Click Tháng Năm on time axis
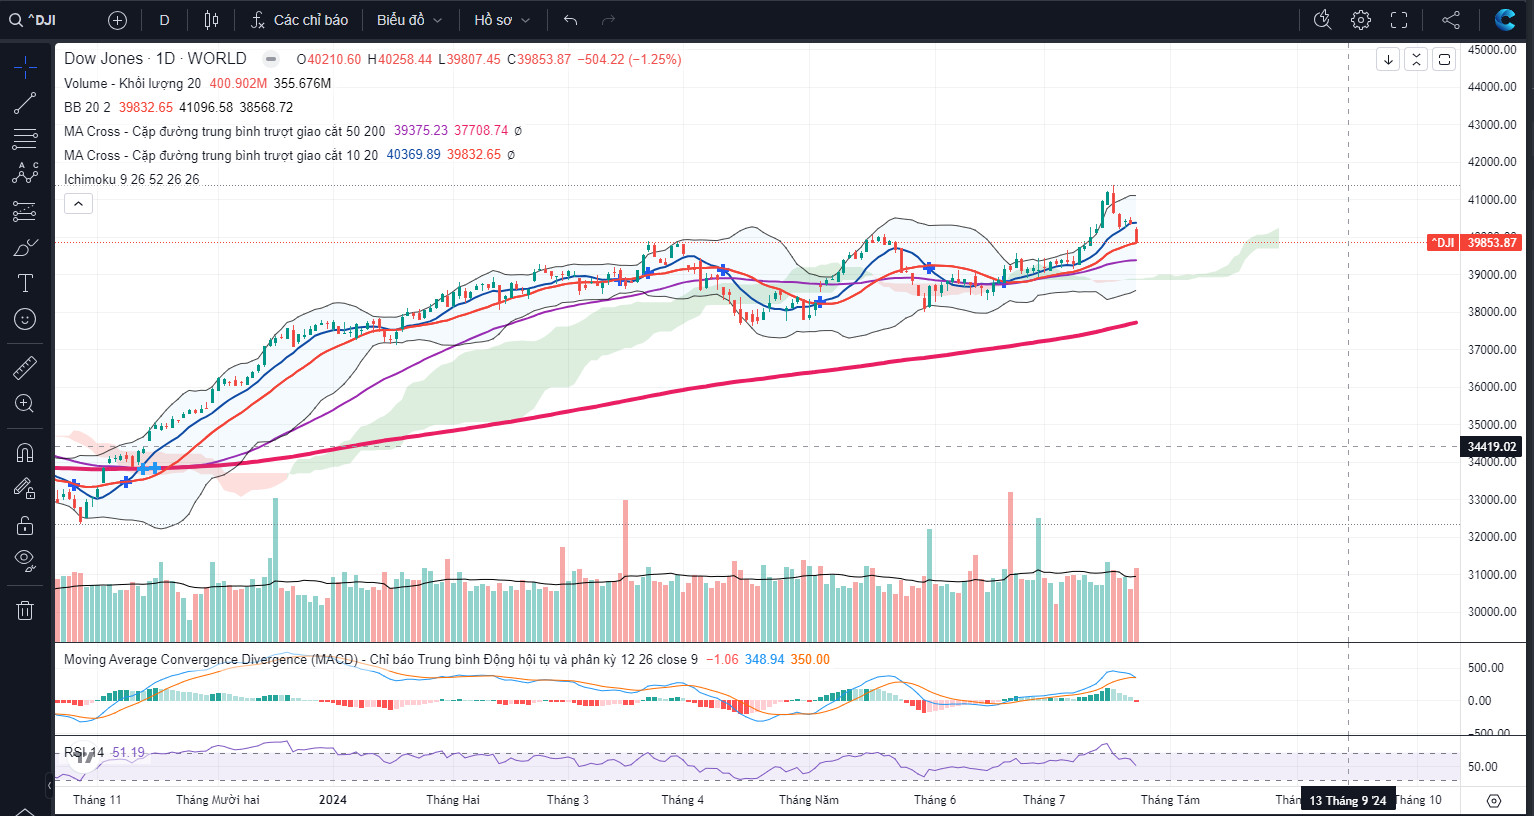1534x816 pixels. (x=809, y=800)
